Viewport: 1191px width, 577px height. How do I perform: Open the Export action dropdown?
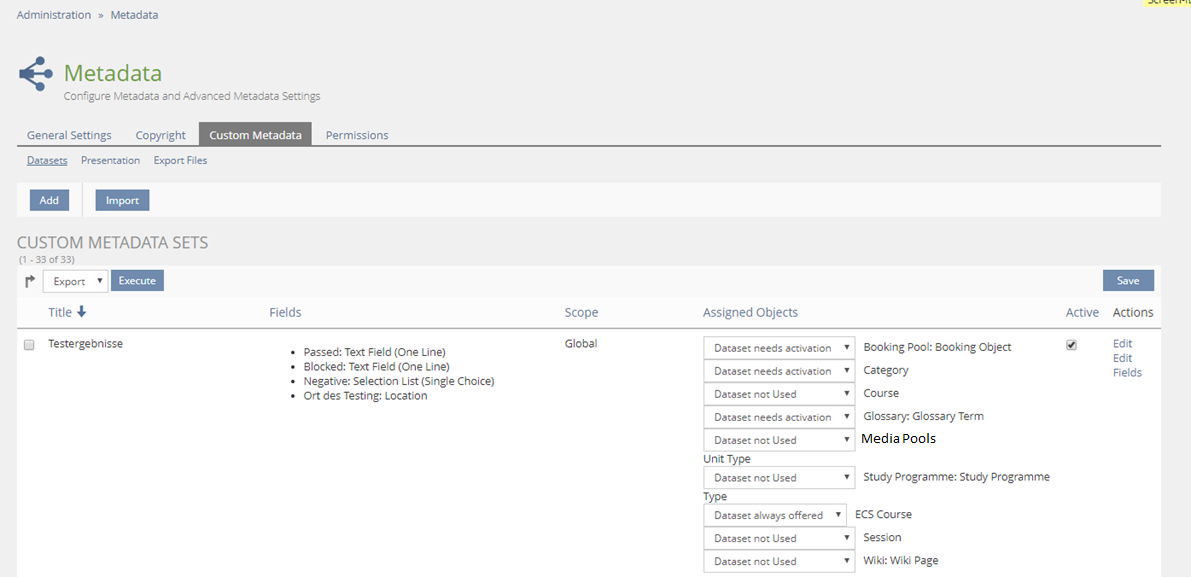click(x=75, y=281)
